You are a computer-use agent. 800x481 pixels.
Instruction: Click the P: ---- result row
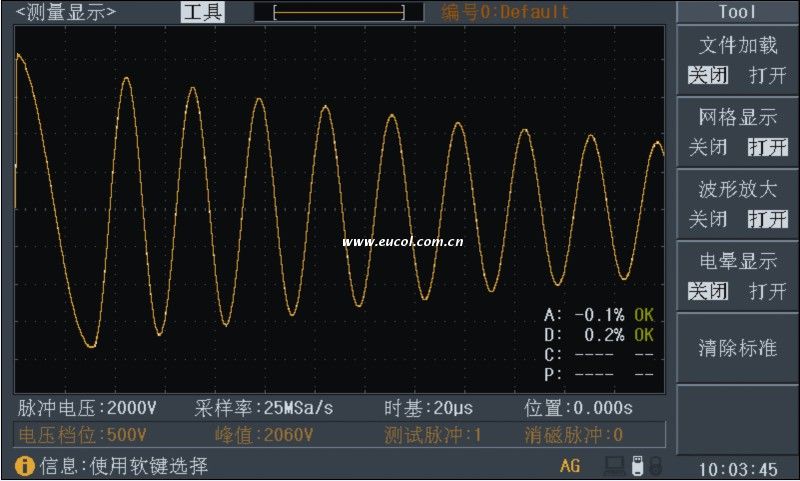(599, 374)
